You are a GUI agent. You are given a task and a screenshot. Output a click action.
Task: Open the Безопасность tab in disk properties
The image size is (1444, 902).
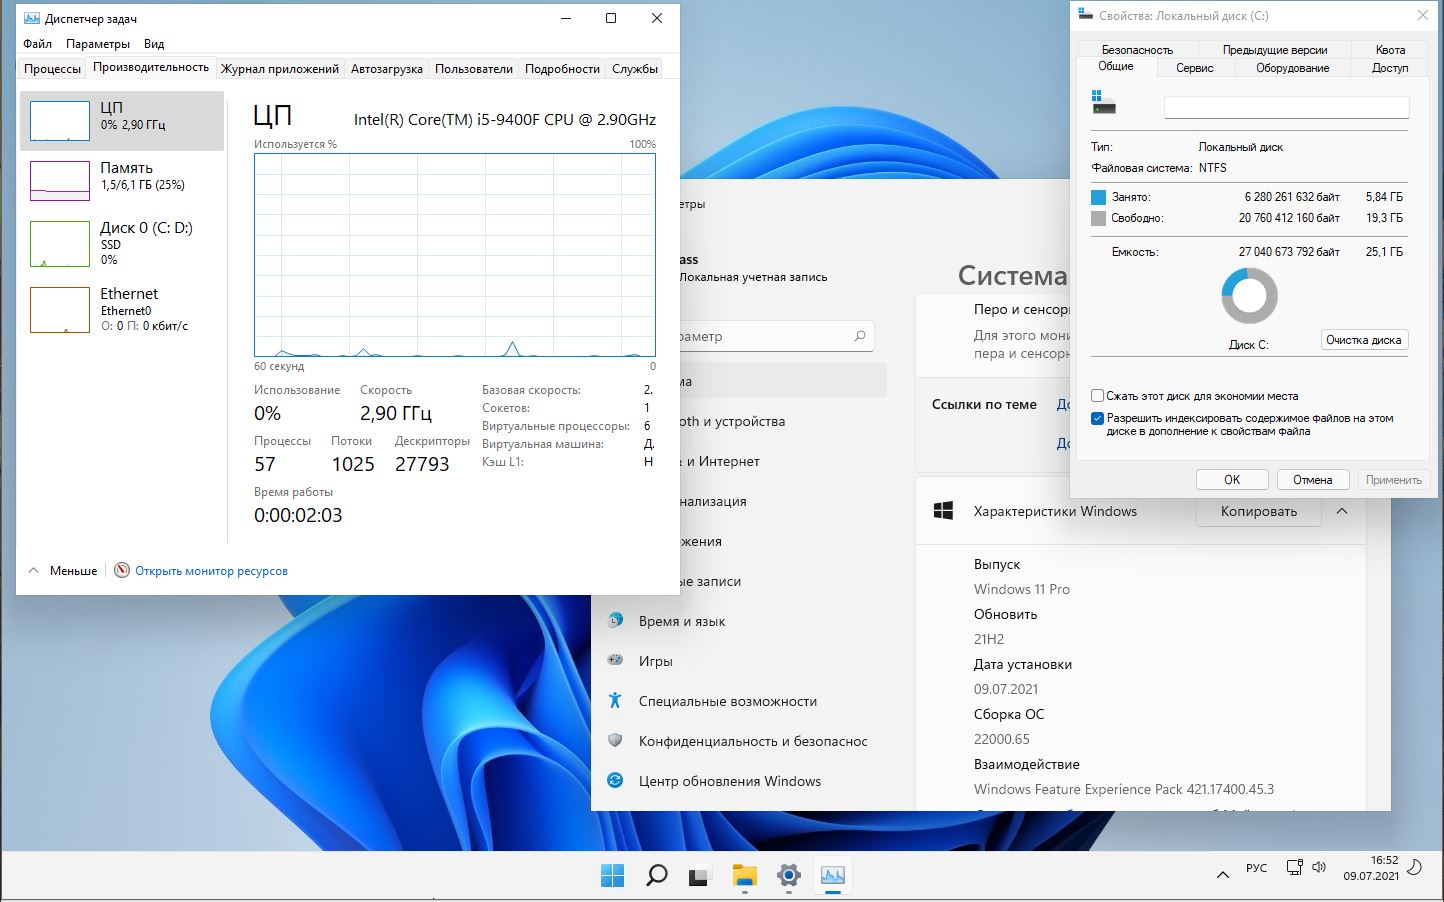pyautogui.click(x=1137, y=50)
